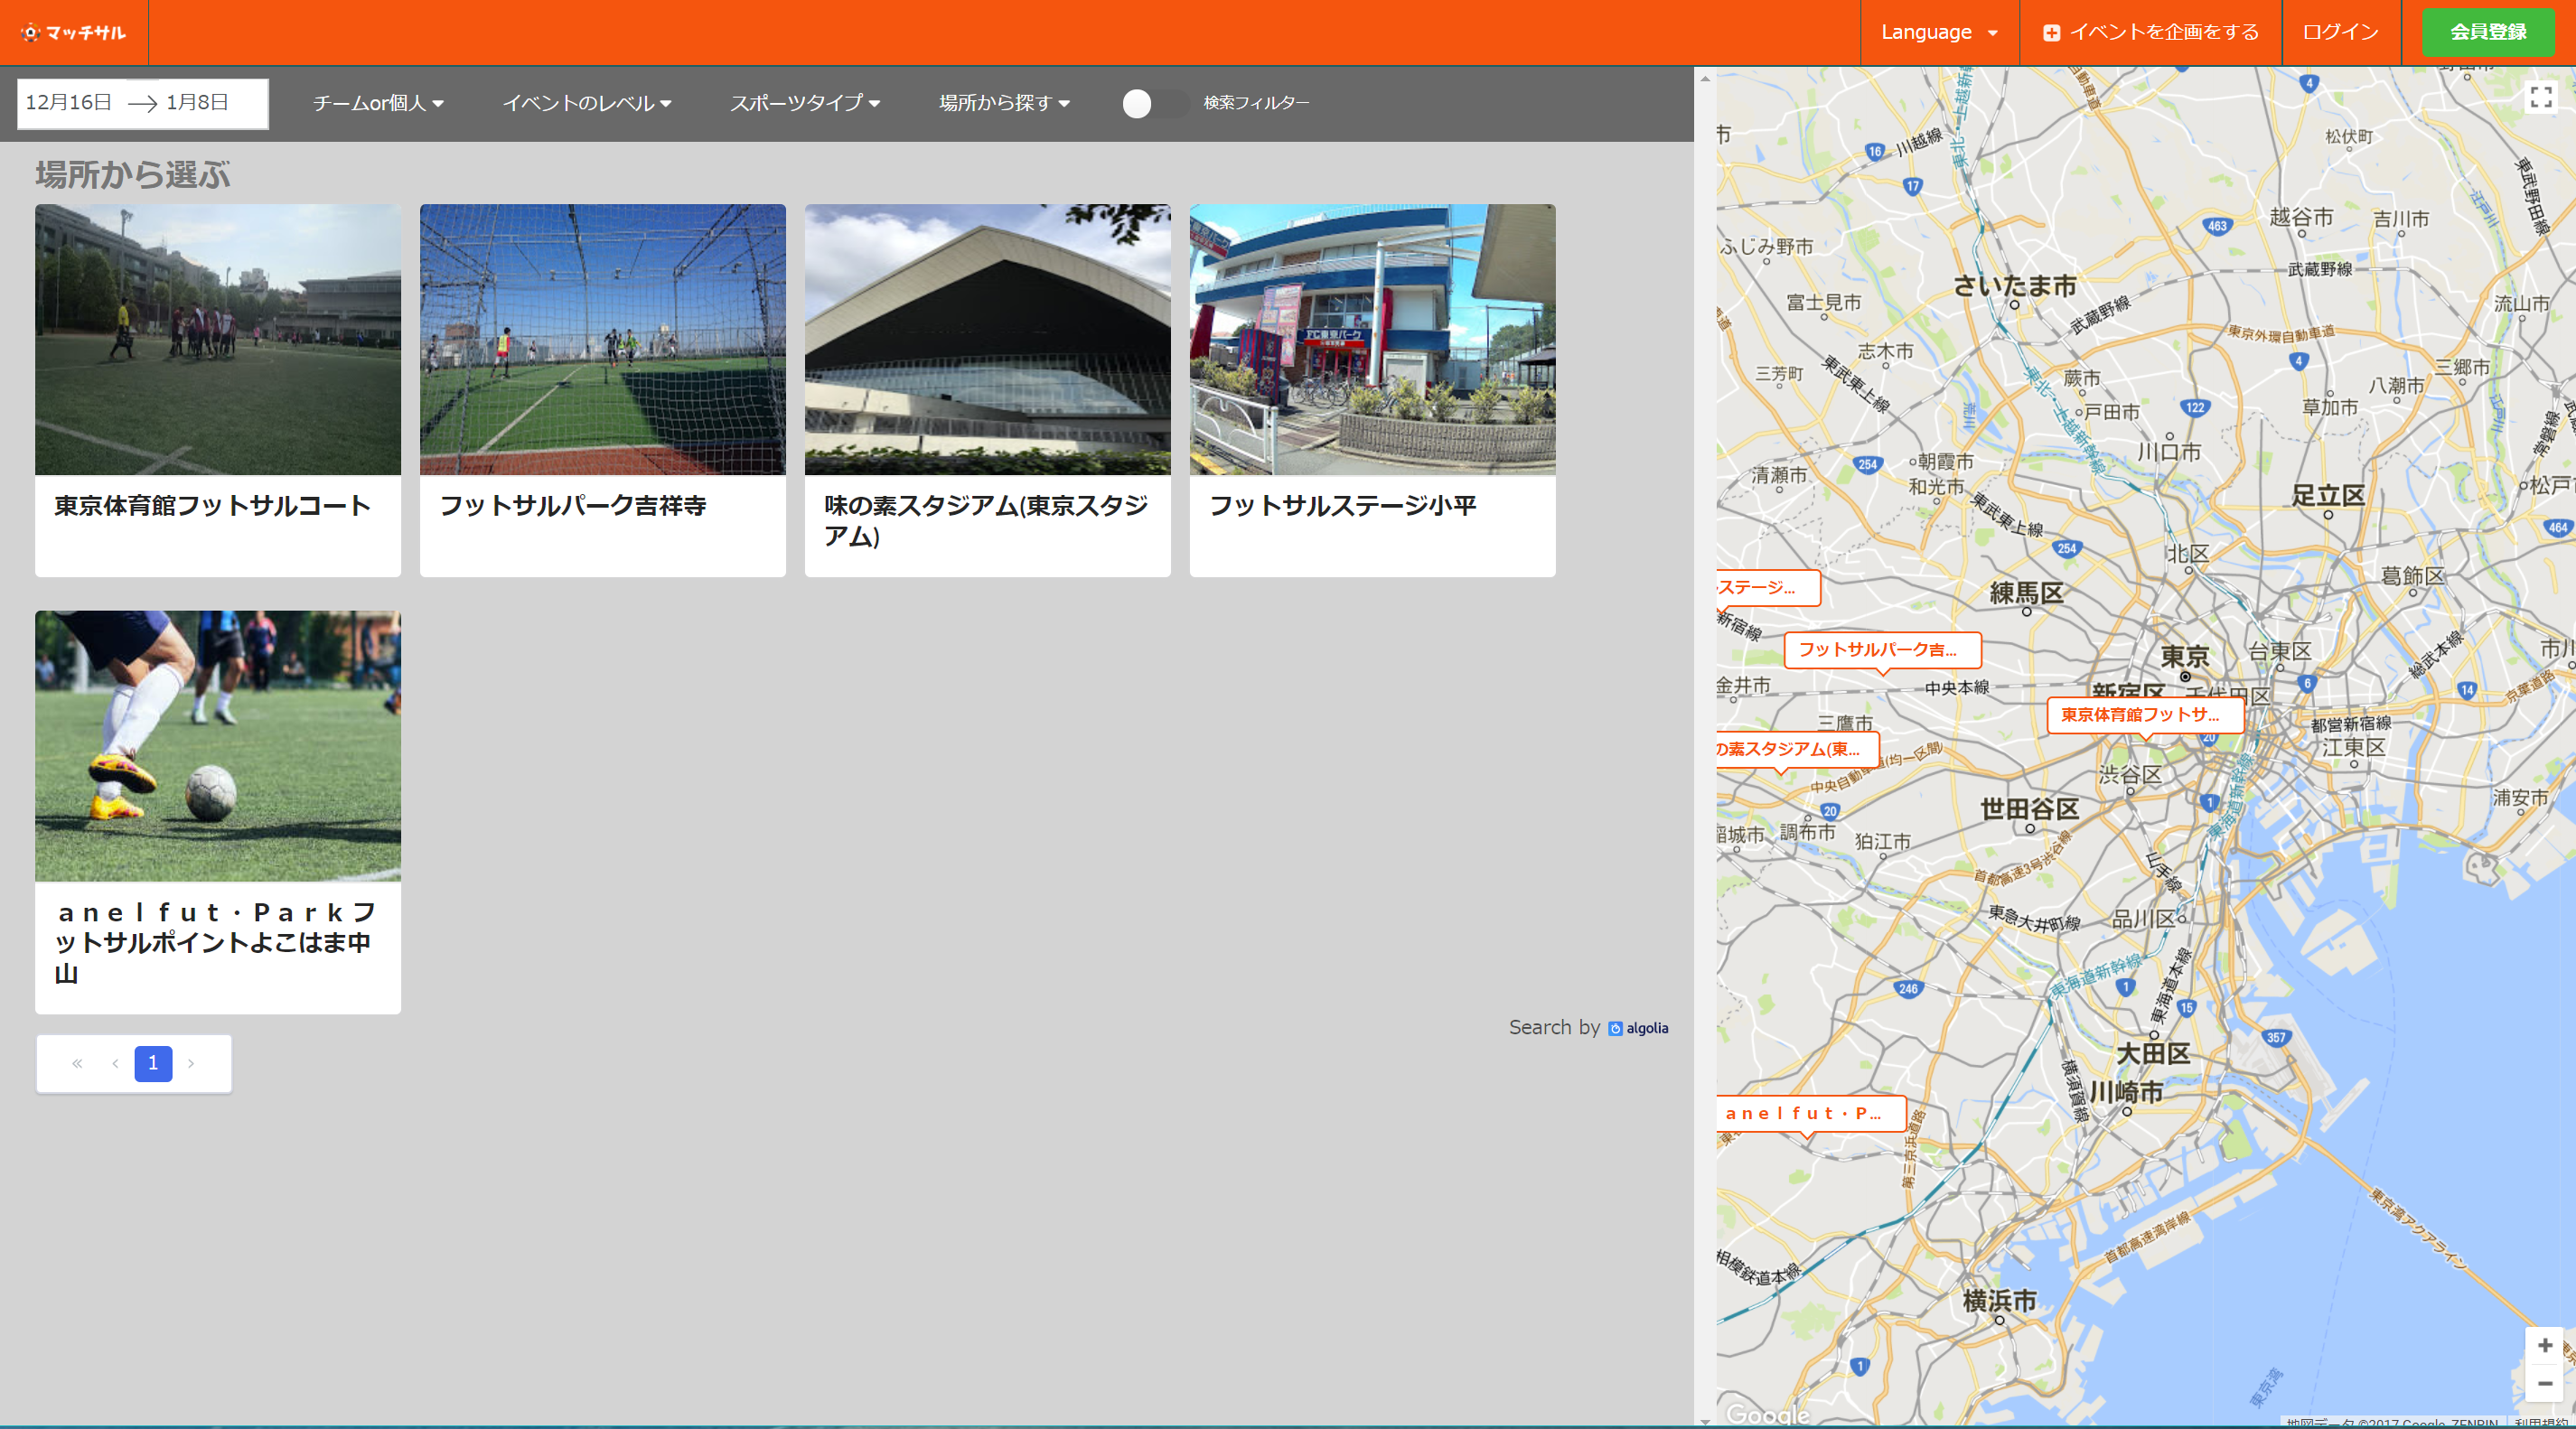The image size is (2576, 1429).
Task: Click the 会員登録 button
Action: [x=2487, y=32]
